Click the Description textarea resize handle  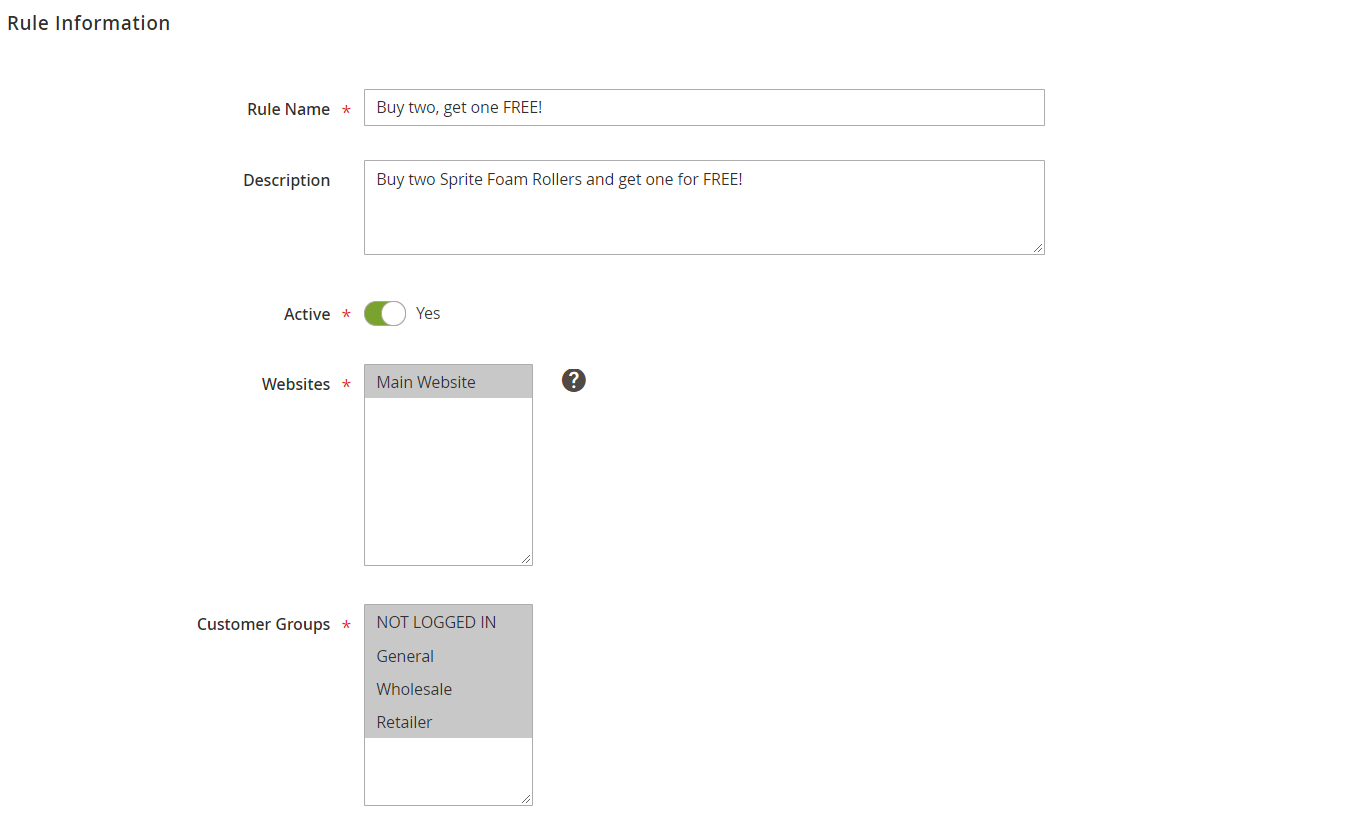(1038, 248)
